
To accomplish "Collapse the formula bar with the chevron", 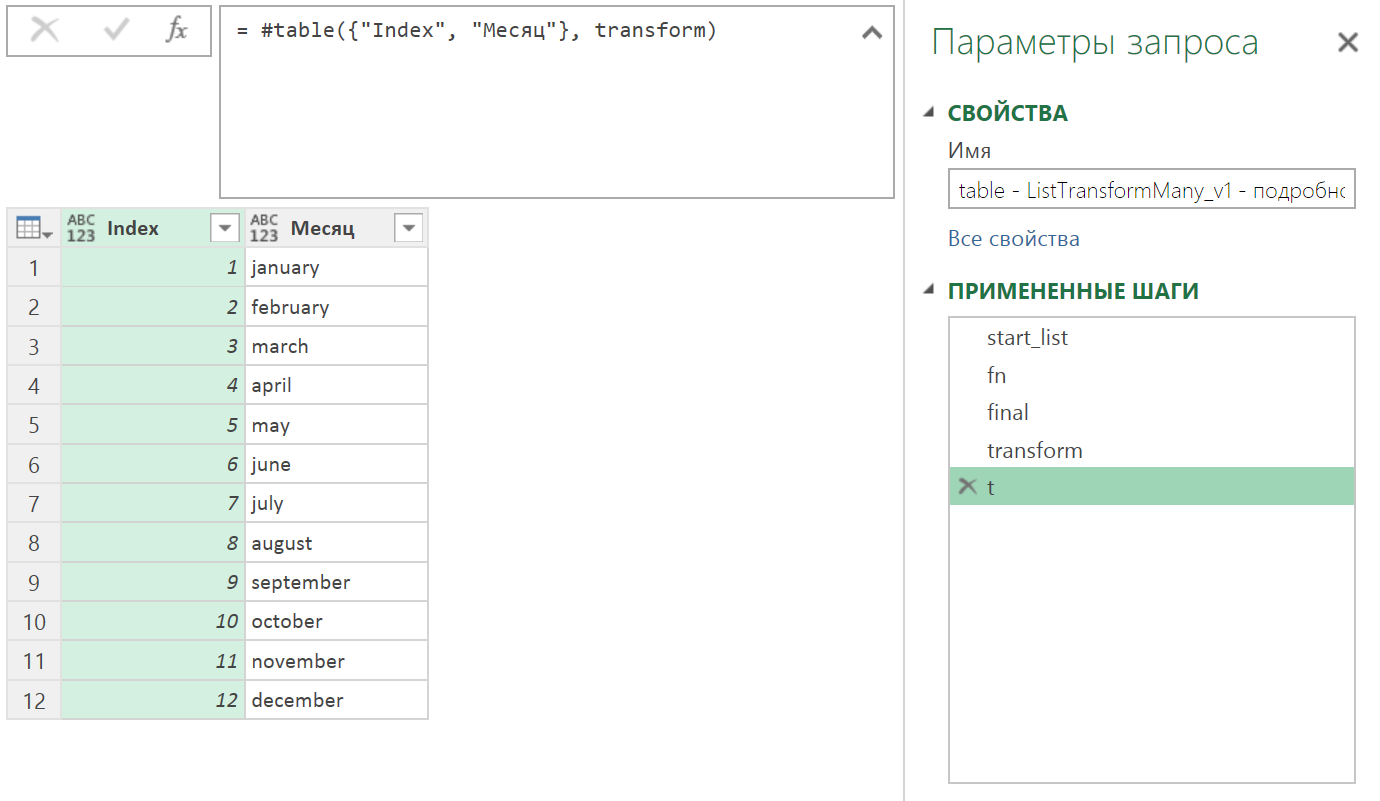I will [871, 31].
